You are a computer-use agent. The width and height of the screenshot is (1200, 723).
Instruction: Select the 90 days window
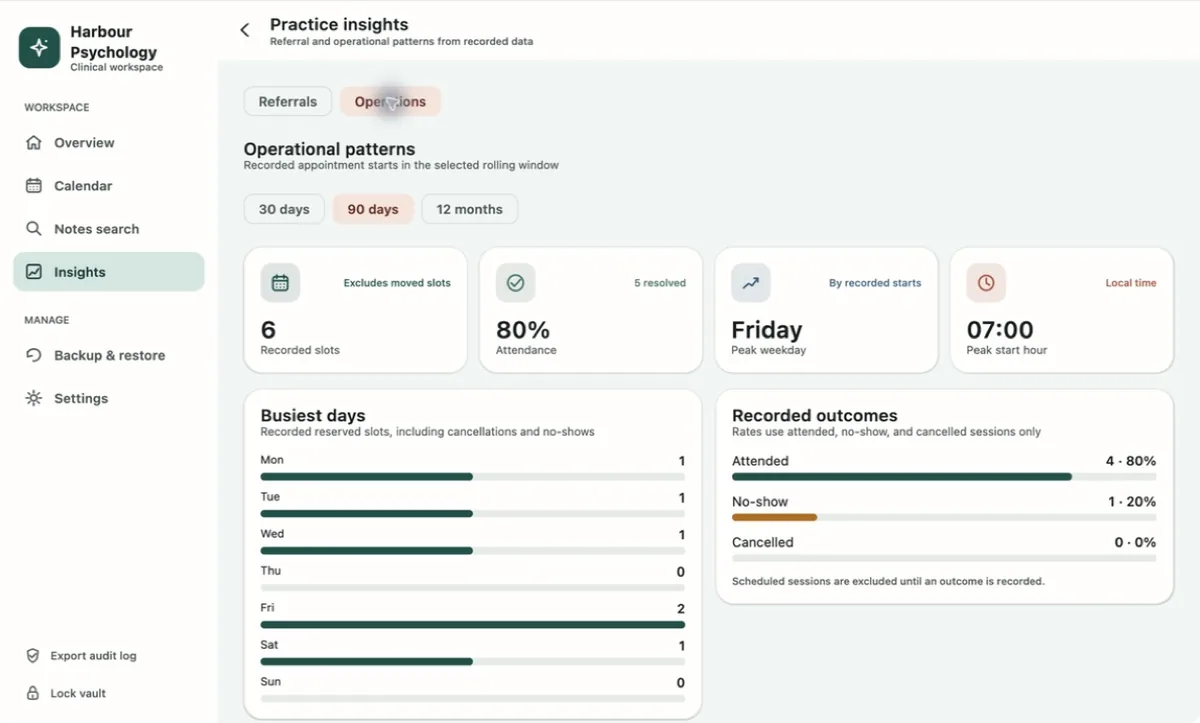tap(373, 209)
